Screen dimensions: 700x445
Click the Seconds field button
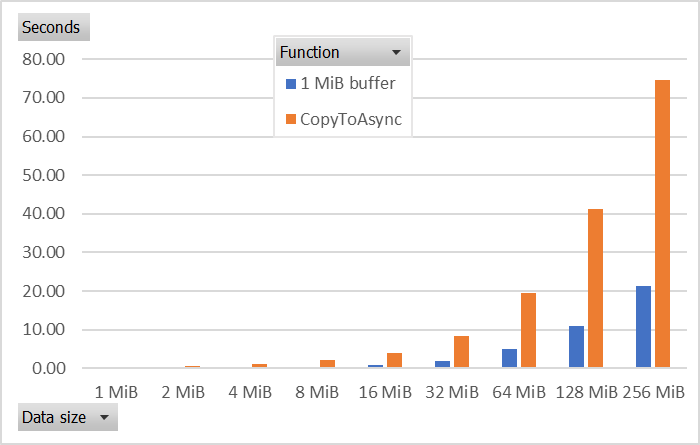54,27
